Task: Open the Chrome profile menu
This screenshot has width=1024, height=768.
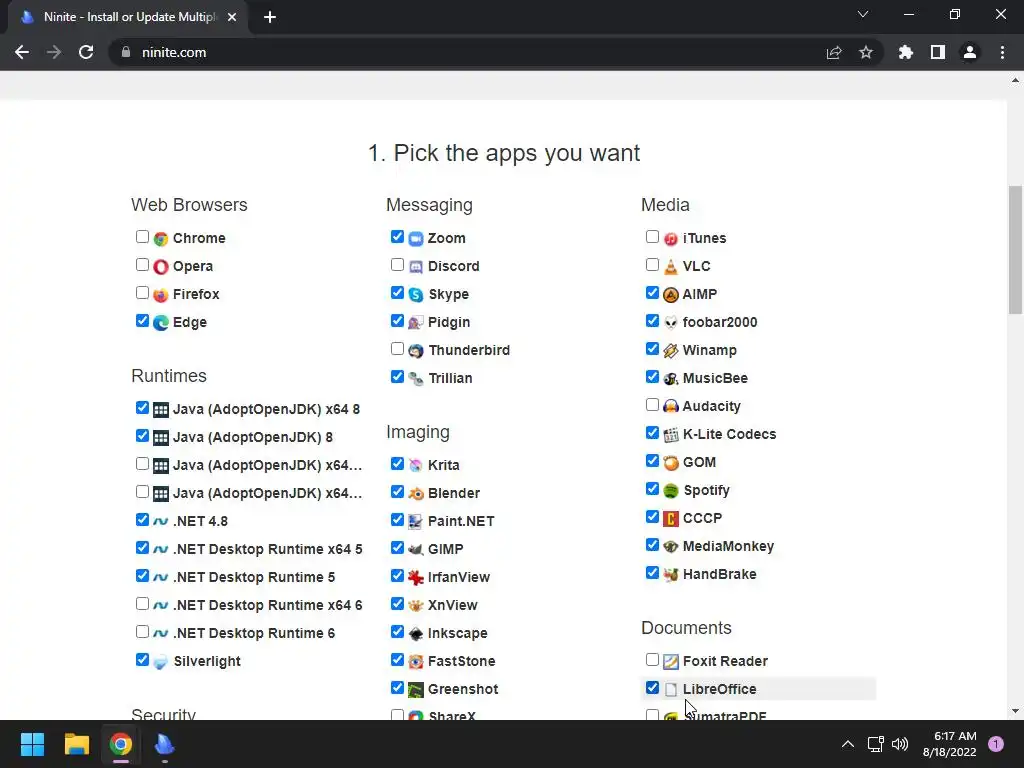Action: pyautogui.click(x=970, y=52)
